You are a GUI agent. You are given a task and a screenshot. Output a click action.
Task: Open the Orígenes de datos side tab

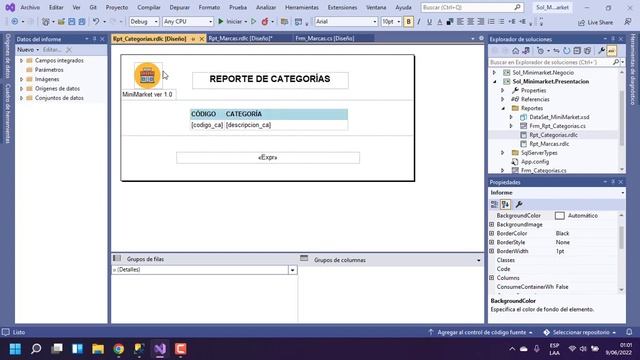[7, 56]
